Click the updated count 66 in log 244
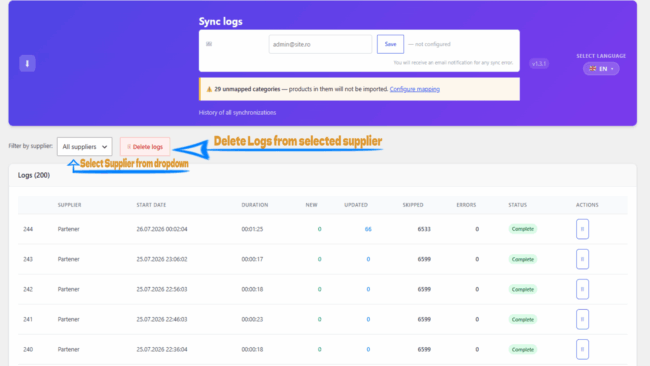This screenshot has width=650, height=366. coord(368,229)
